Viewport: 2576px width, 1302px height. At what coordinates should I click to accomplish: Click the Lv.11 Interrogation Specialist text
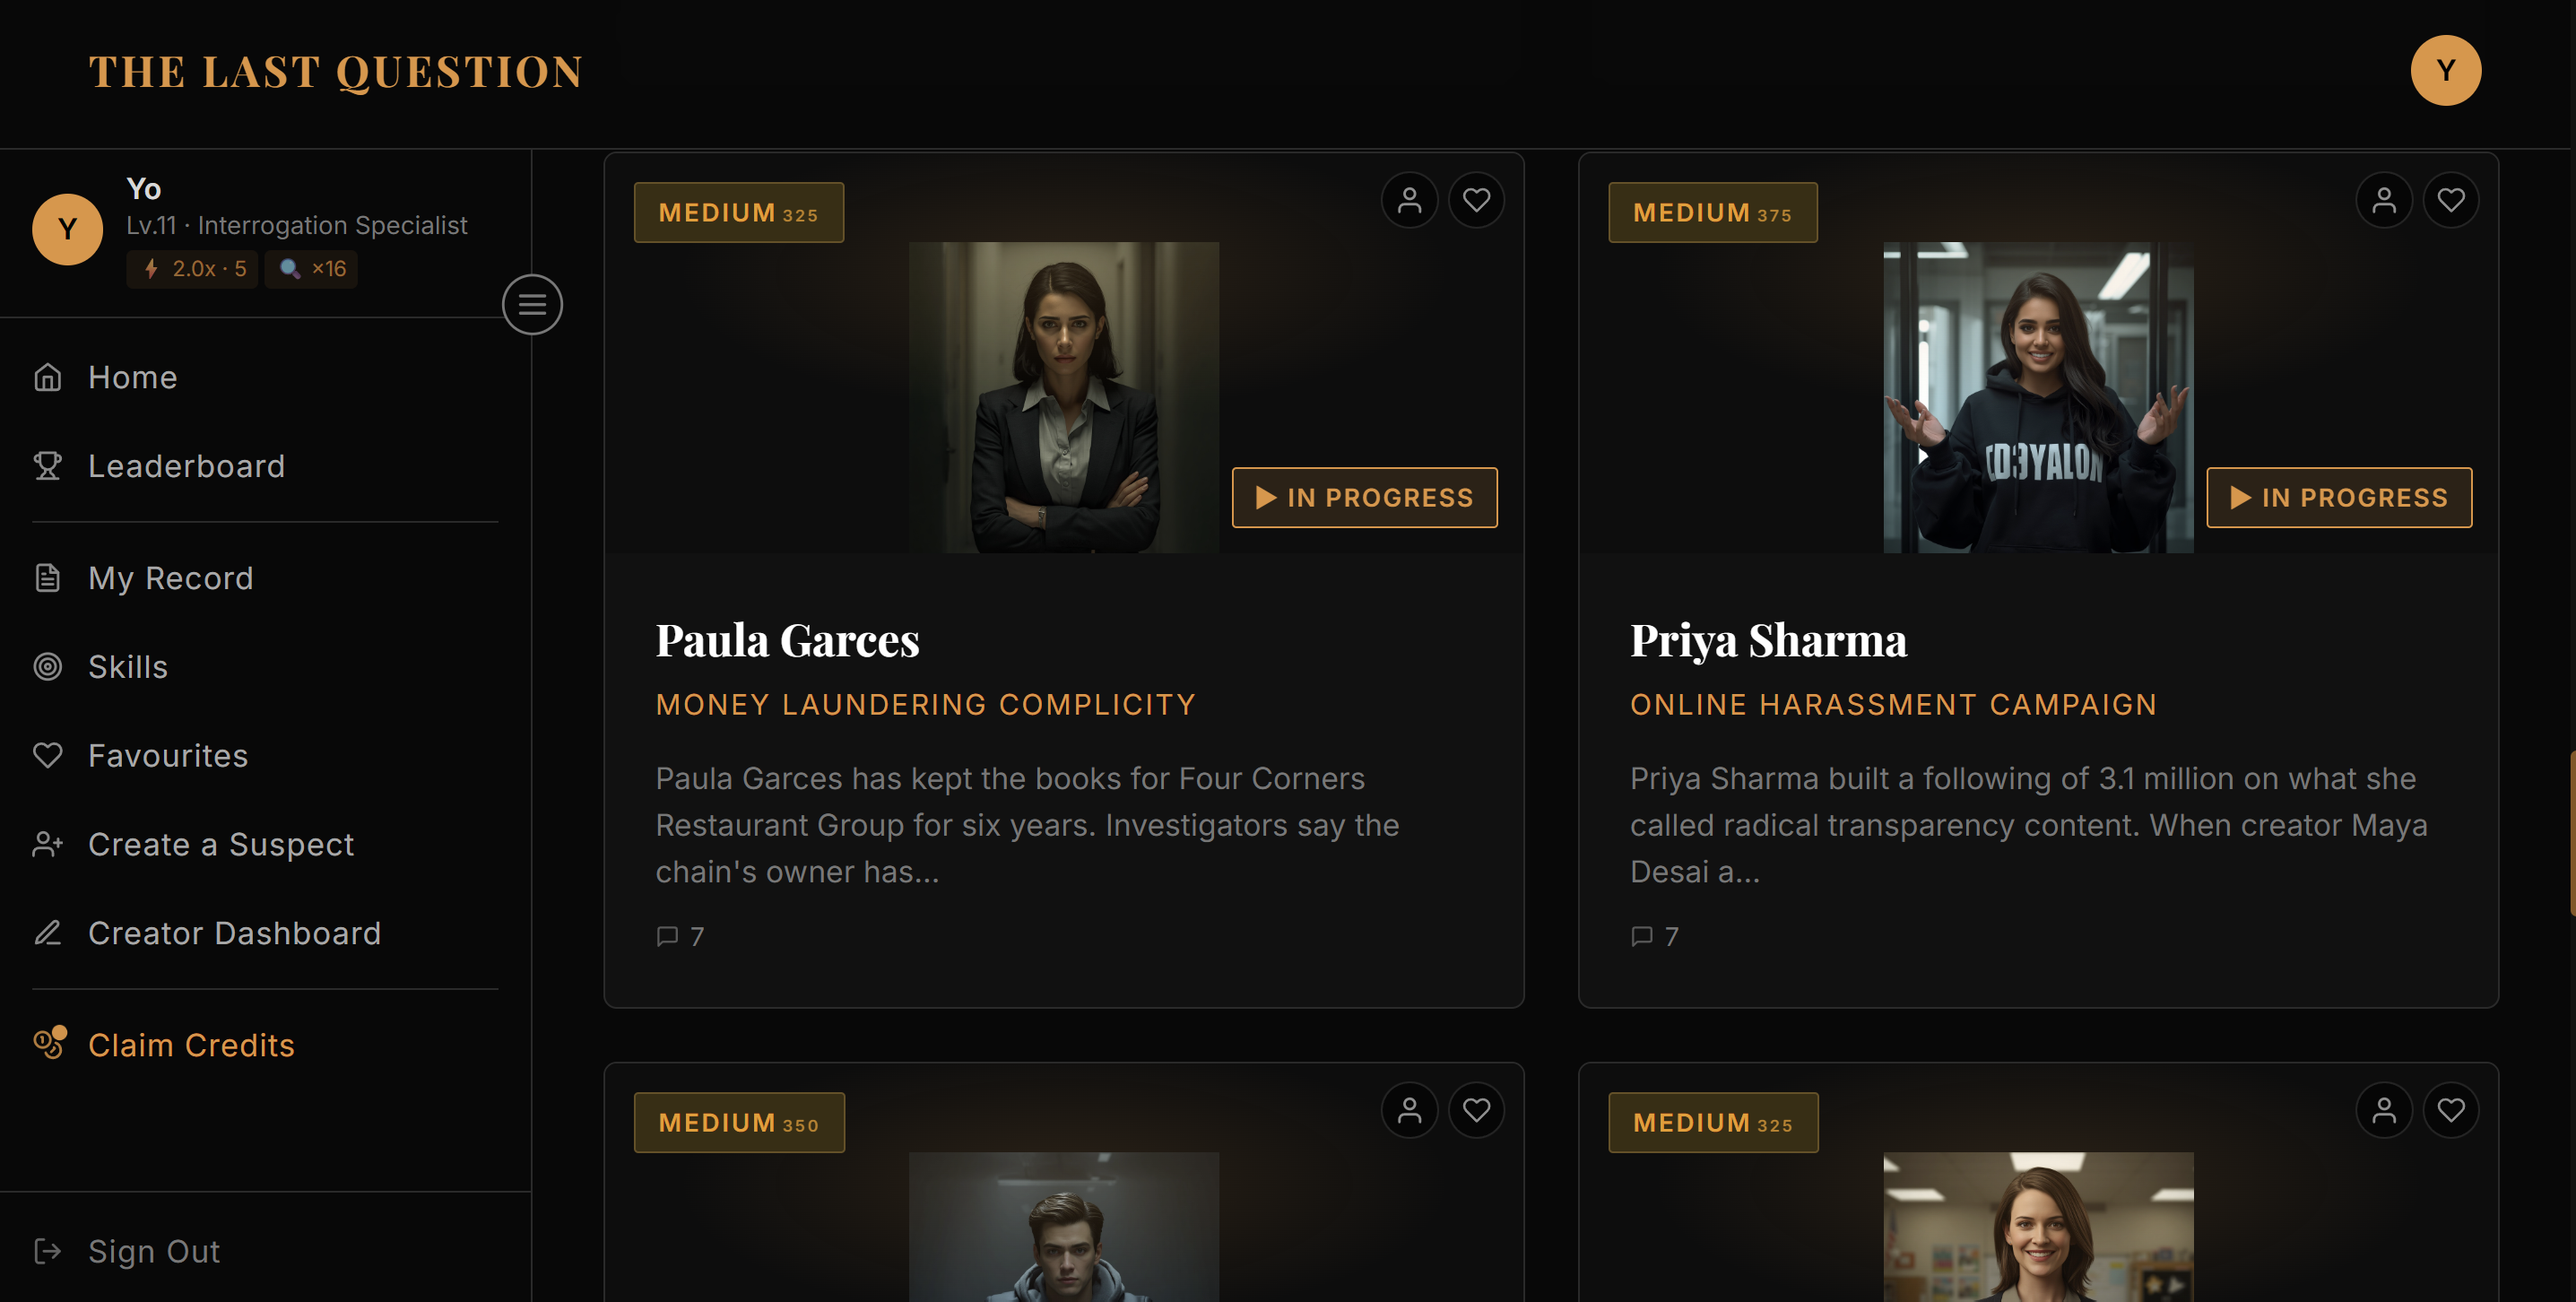[297, 226]
